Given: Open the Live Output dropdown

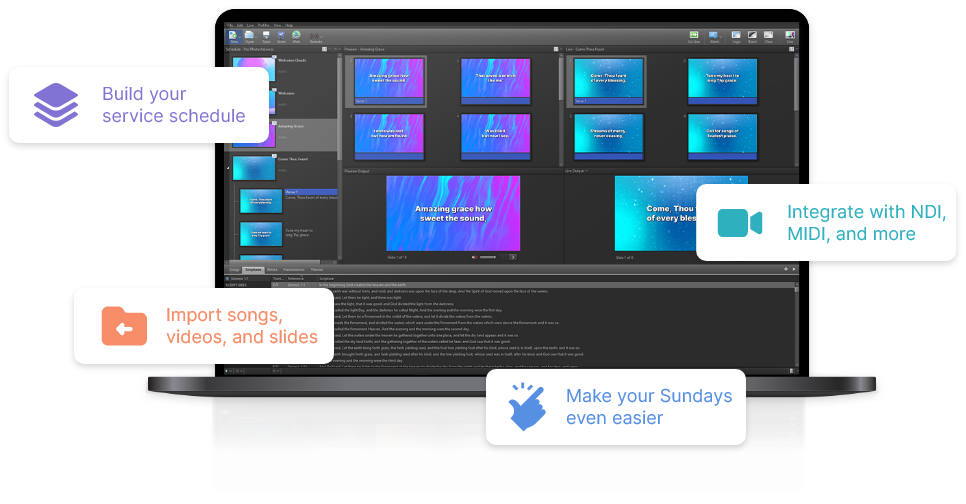Looking at the screenshot, I should (577, 171).
